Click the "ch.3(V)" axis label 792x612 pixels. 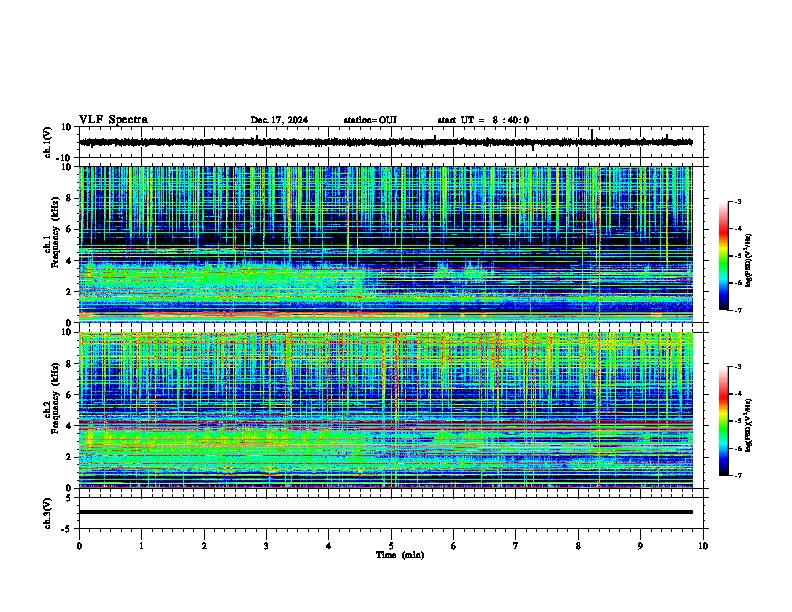point(48,513)
